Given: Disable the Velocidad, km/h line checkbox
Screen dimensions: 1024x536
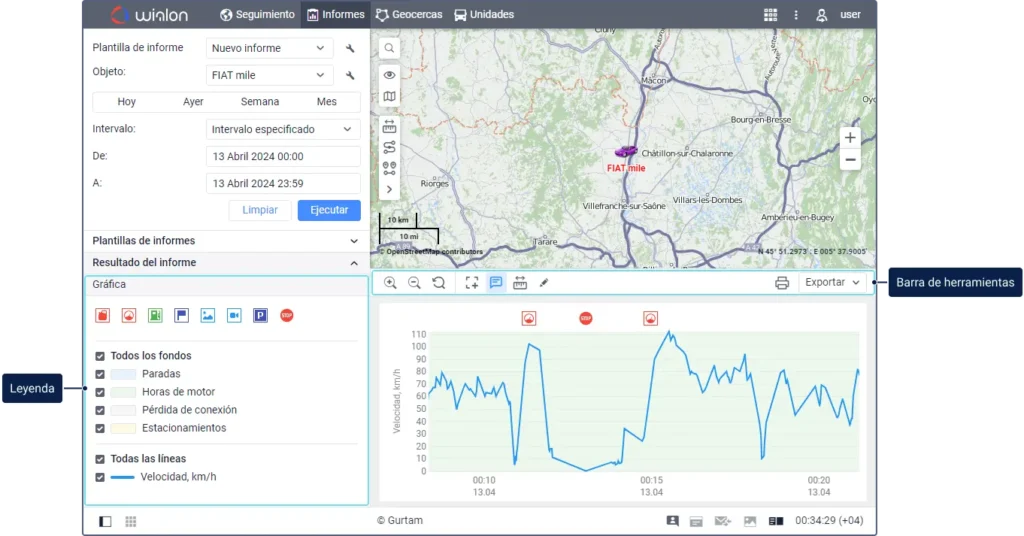Looking at the screenshot, I should 100,477.
